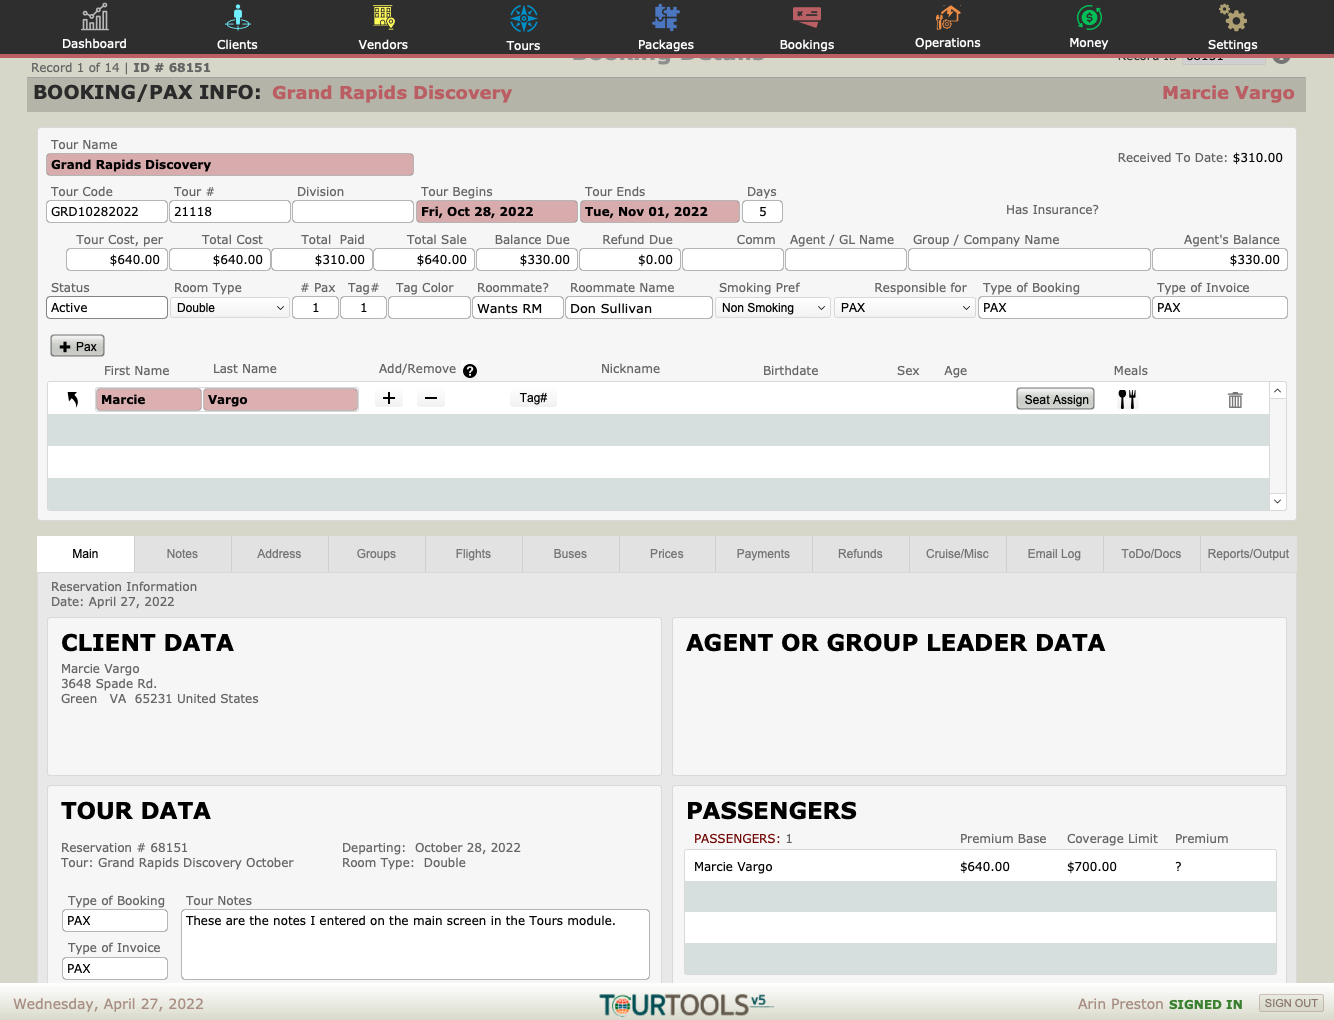Click the Add/Remove help question mark icon
1334x1020 pixels.
tap(470, 371)
